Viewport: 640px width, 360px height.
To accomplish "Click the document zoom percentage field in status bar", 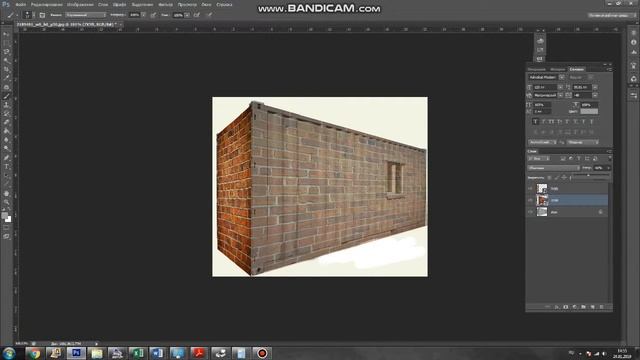I will pos(21,343).
